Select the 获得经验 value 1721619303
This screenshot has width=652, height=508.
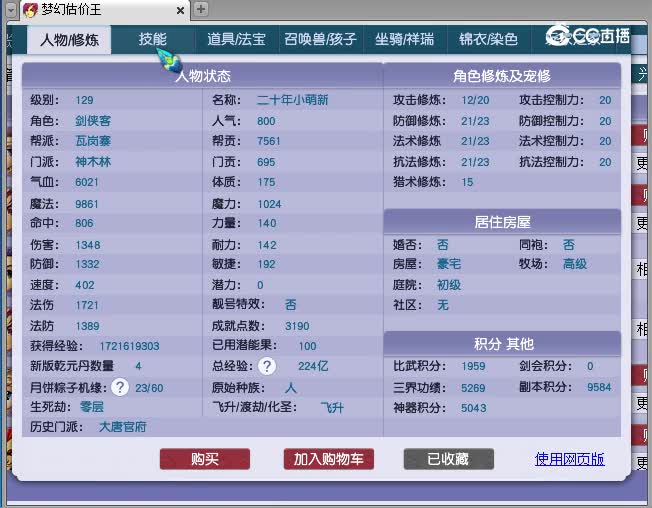tap(129, 346)
